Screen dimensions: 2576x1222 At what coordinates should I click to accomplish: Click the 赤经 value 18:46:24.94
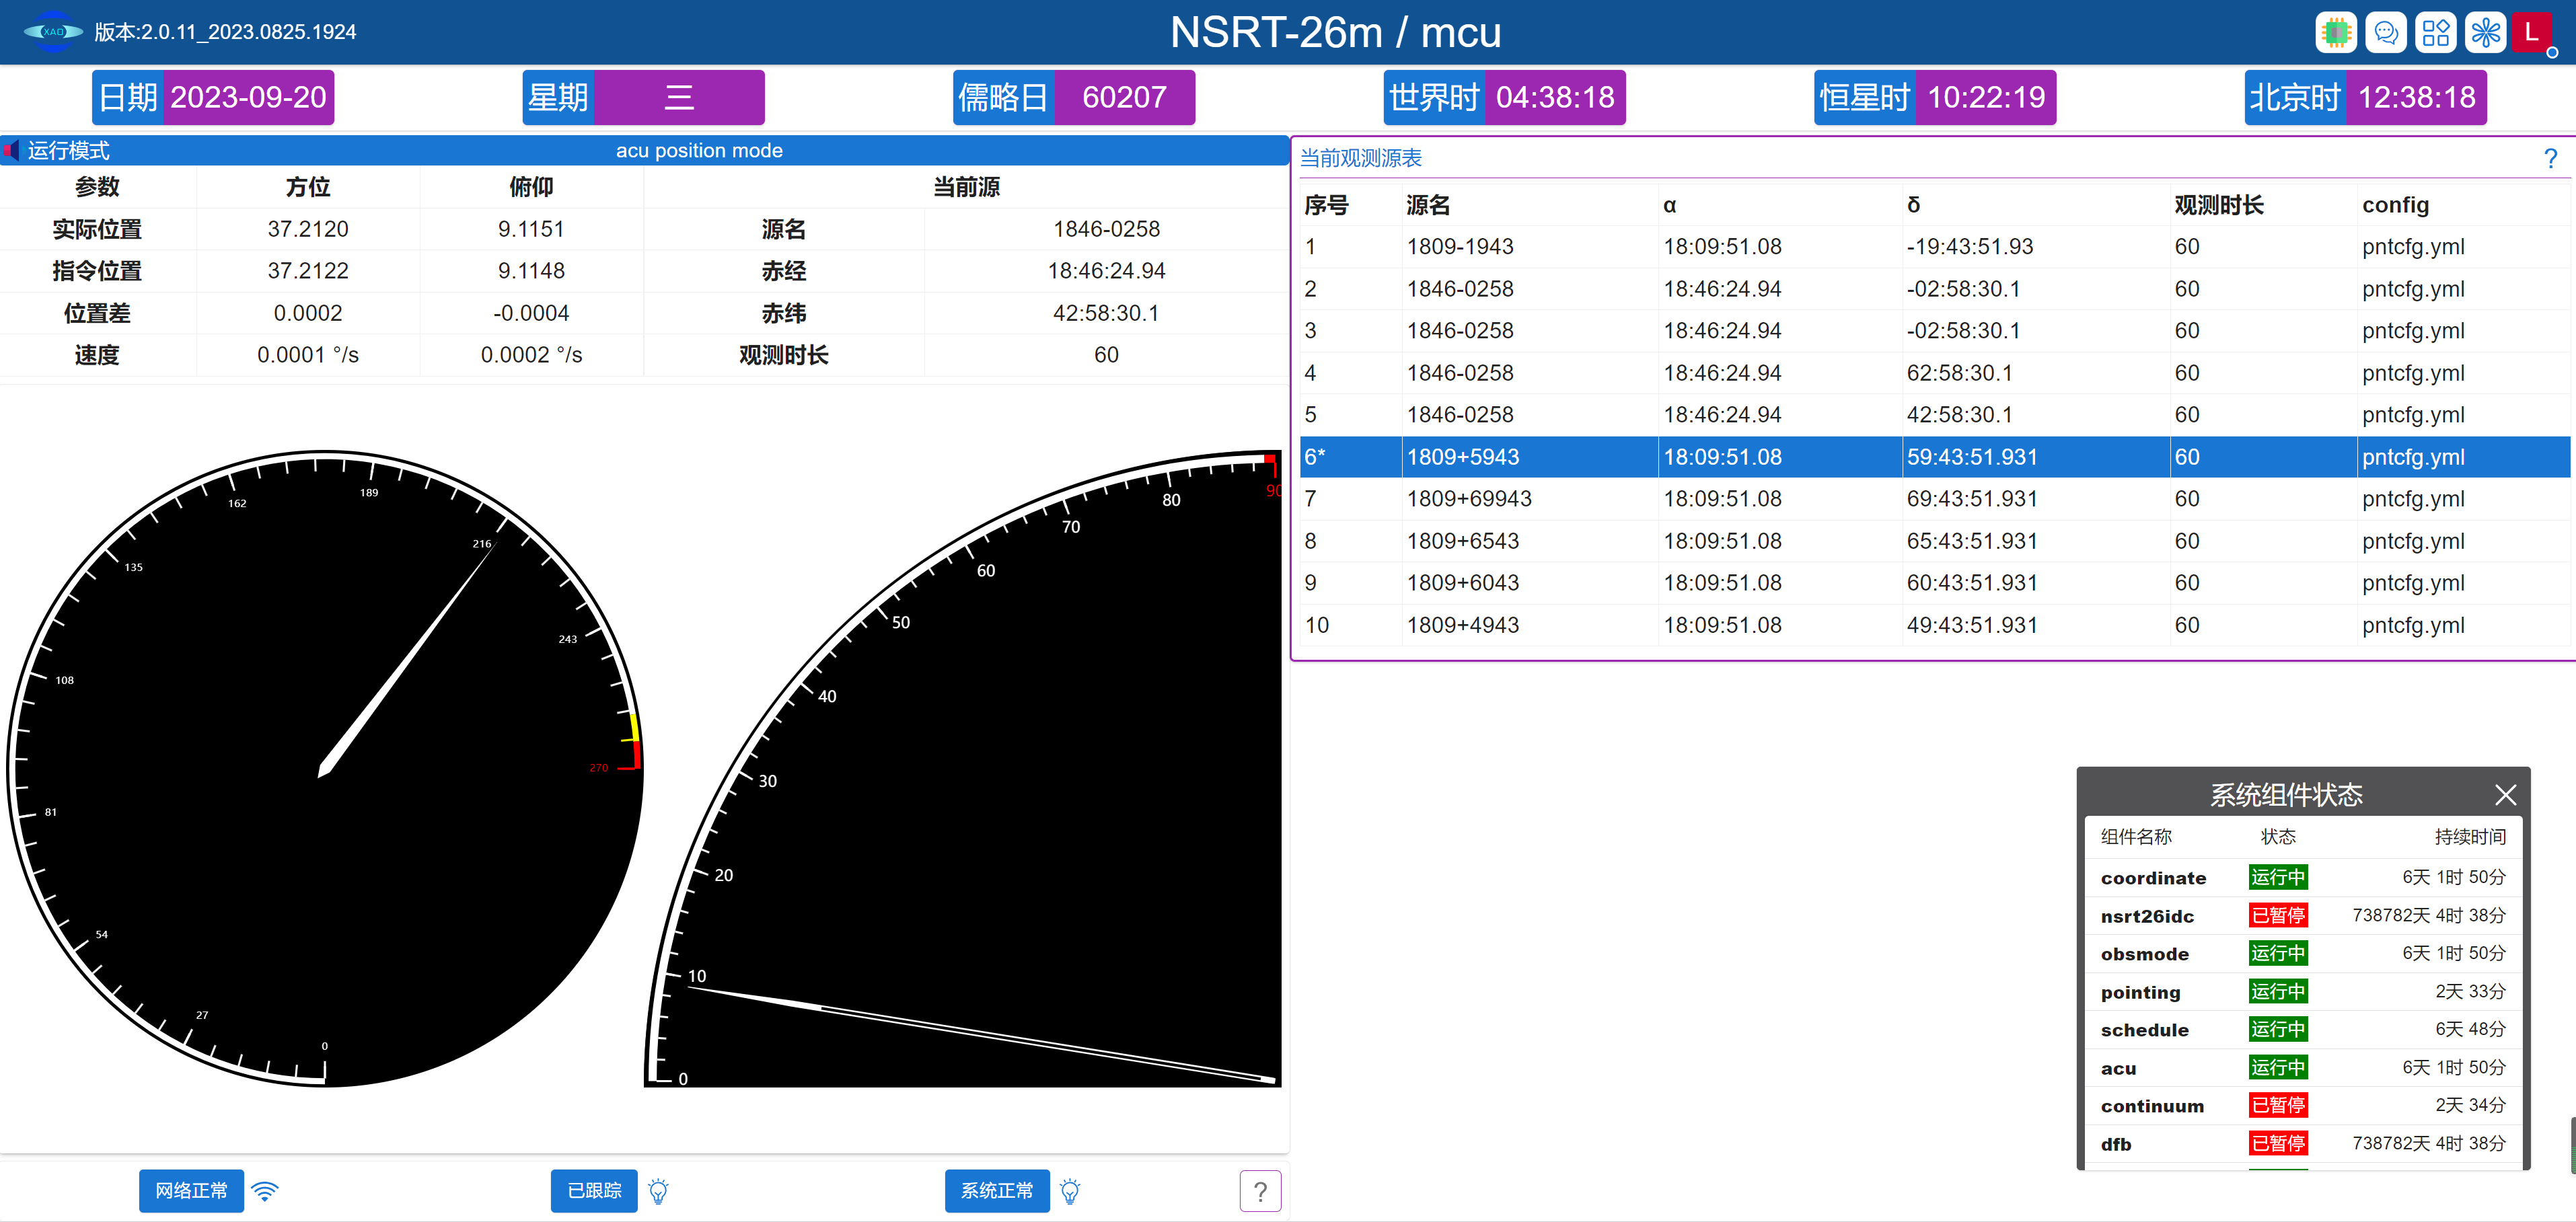pyautogui.click(x=1106, y=271)
